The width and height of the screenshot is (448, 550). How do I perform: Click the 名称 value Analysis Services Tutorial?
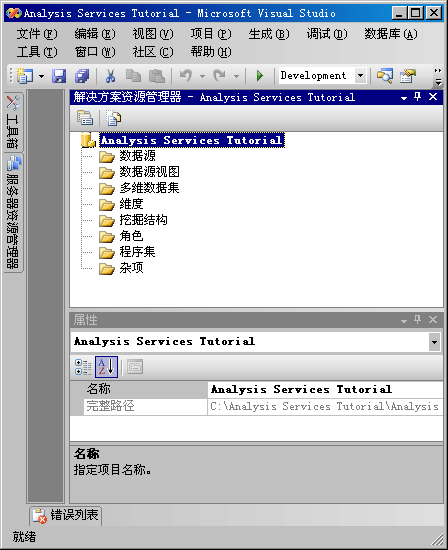tap(325, 389)
